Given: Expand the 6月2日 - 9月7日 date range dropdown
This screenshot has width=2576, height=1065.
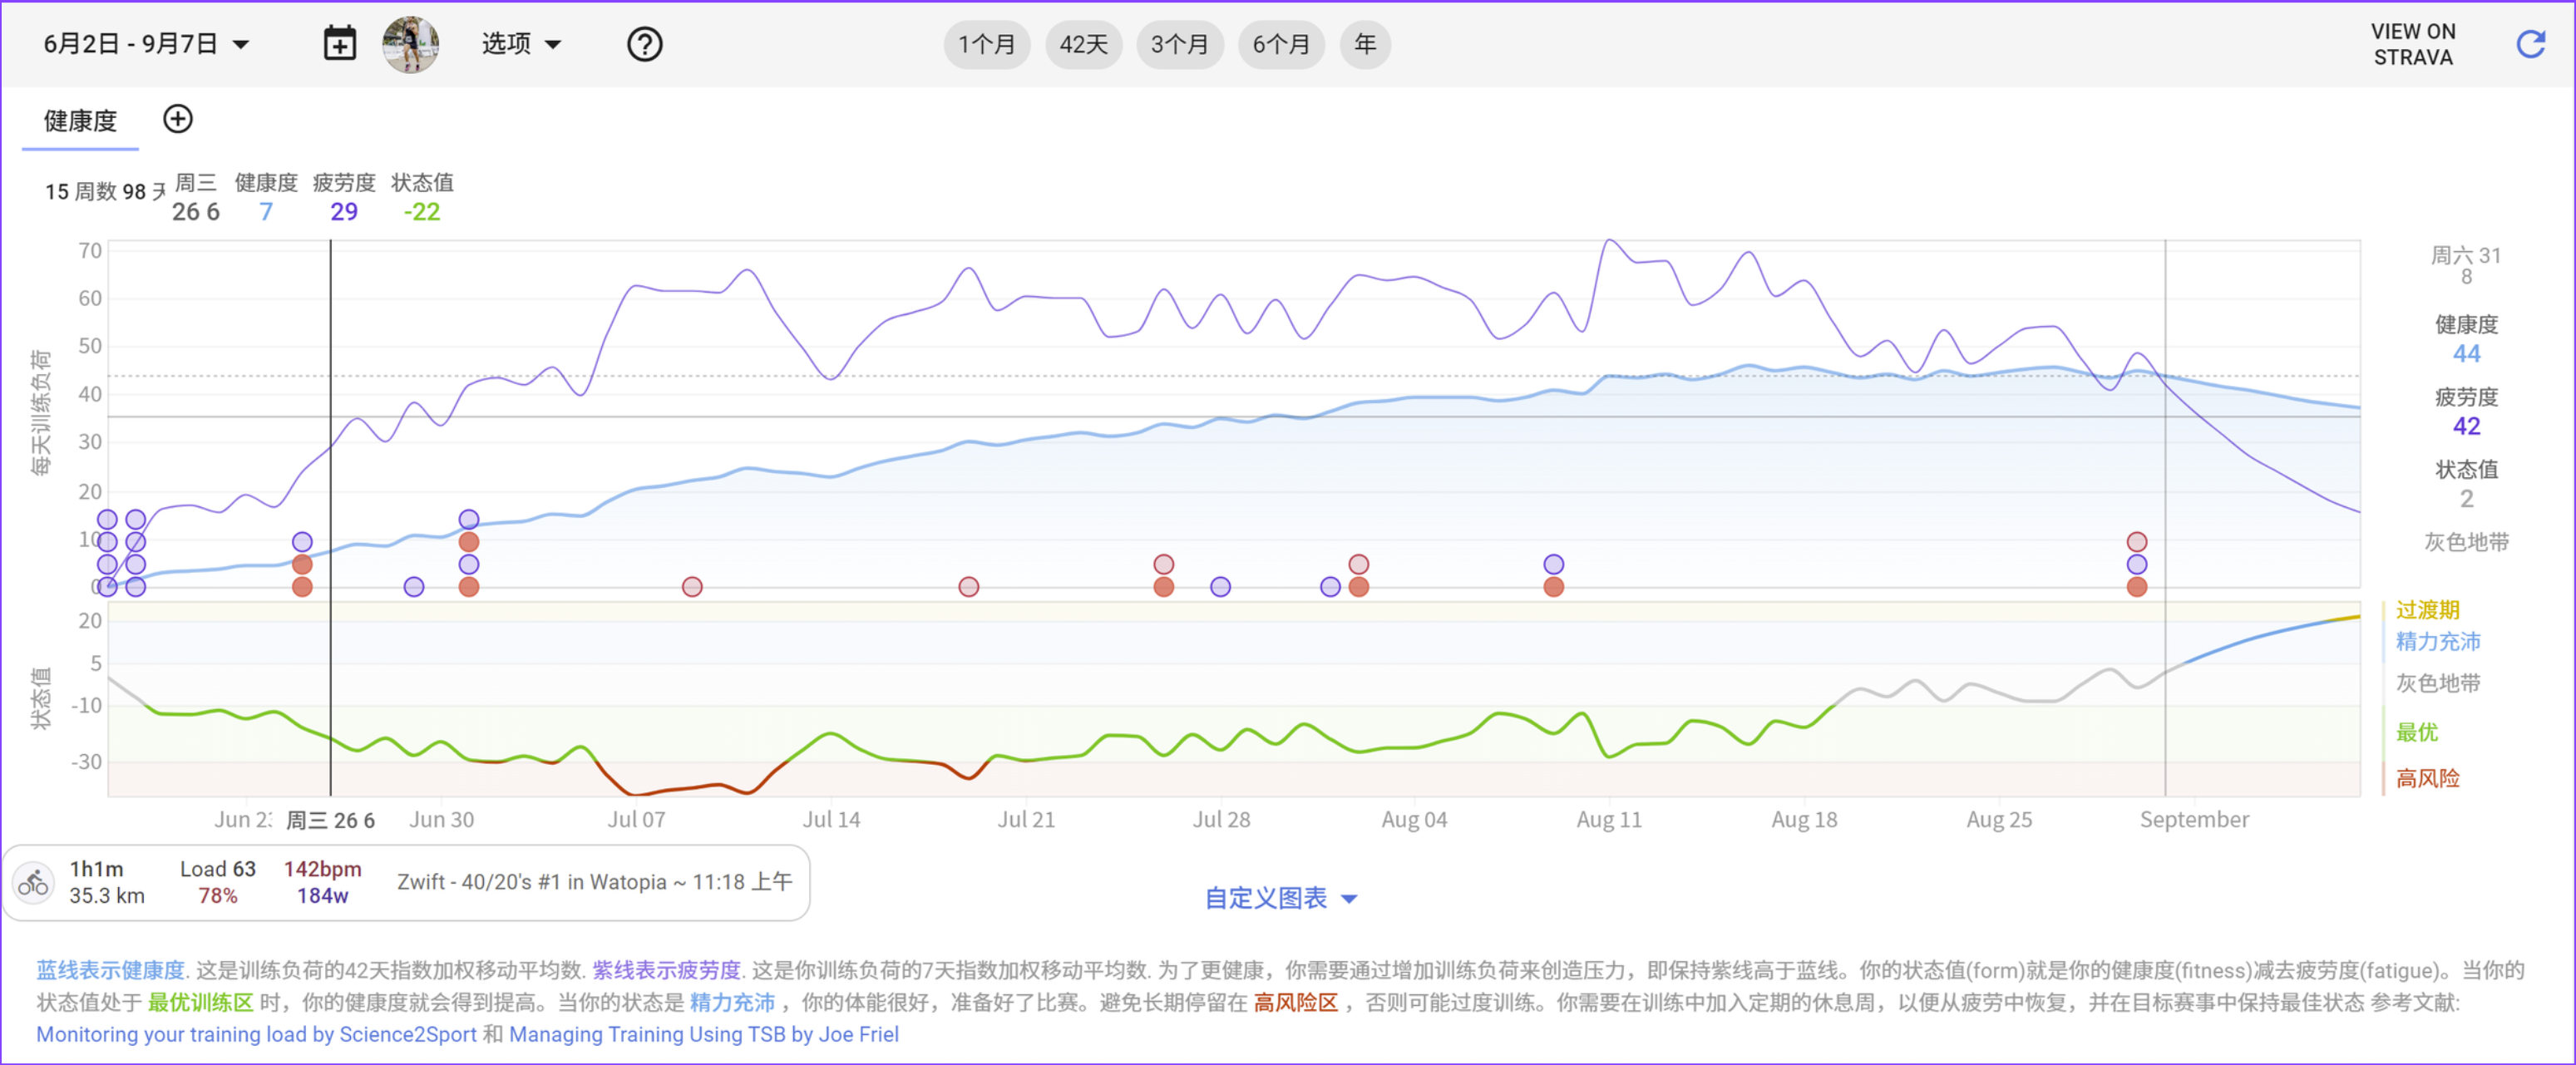Looking at the screenshot, I should [146, 44].
